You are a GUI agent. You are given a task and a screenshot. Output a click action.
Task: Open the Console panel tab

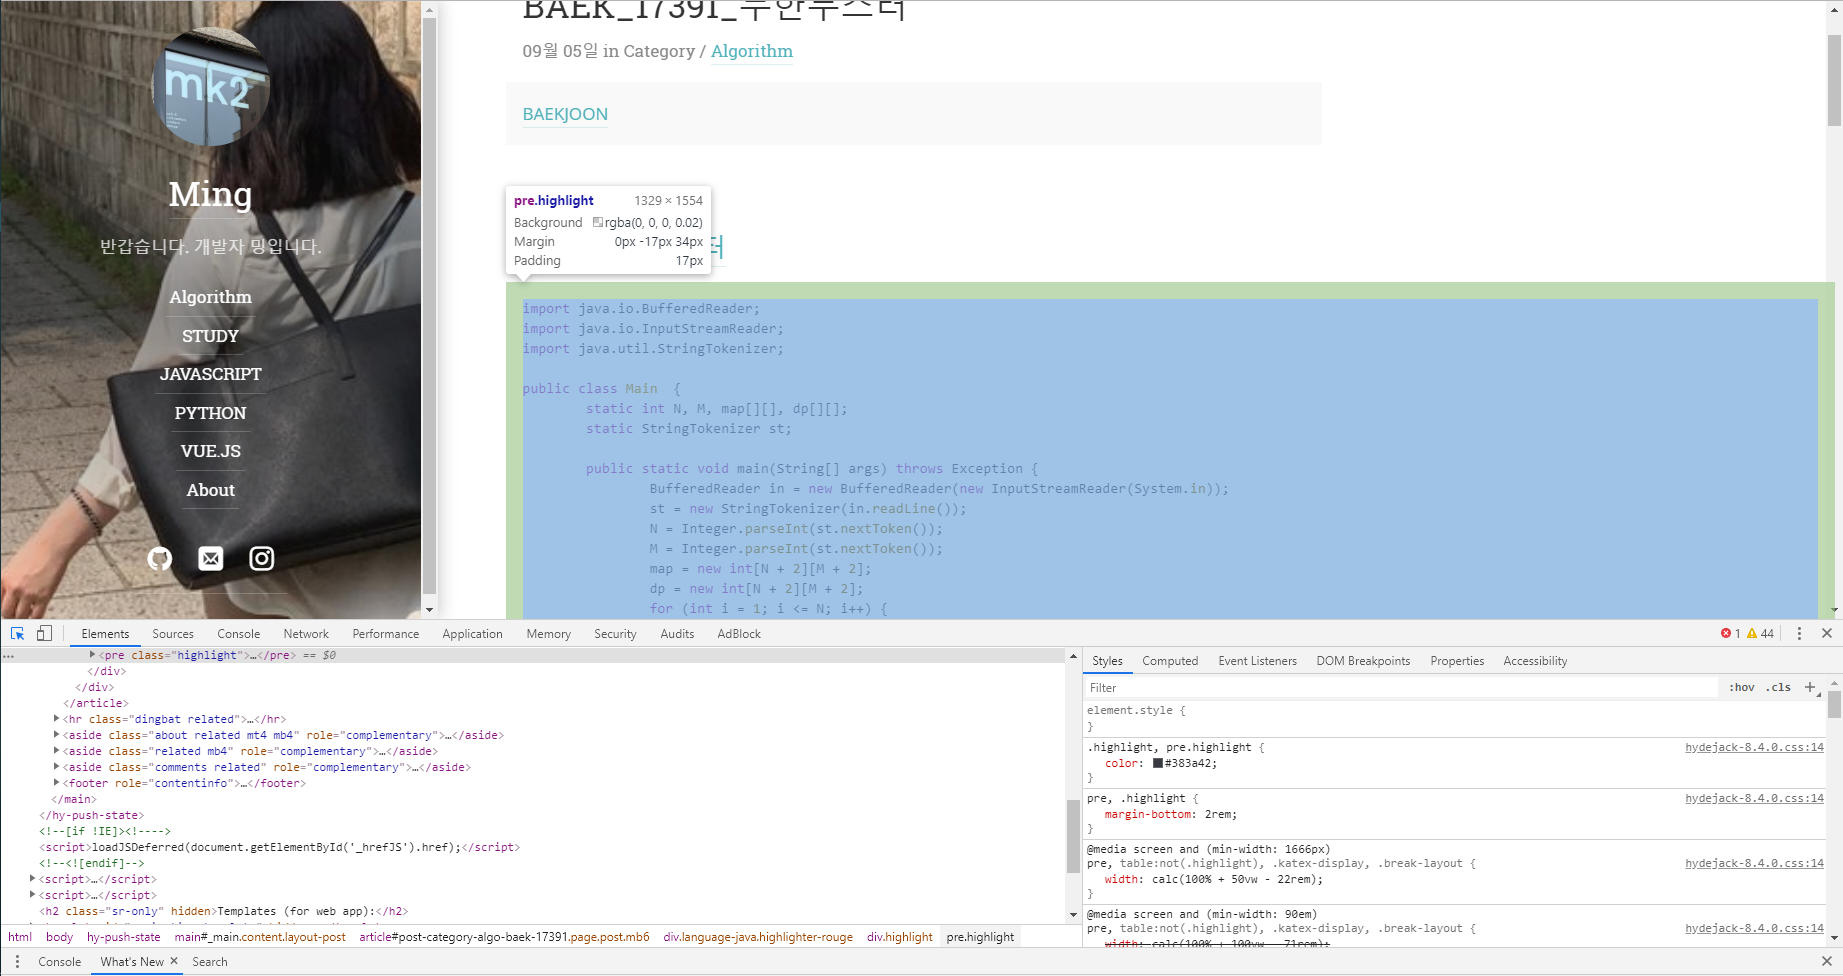click(x=238, y=633)
